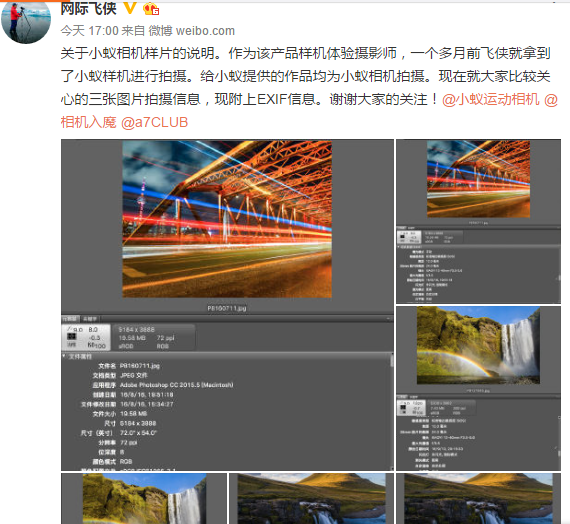Screen dimensions: 570x524
Task: Open the post timestamp 今天 17:00
Action: 89,31
